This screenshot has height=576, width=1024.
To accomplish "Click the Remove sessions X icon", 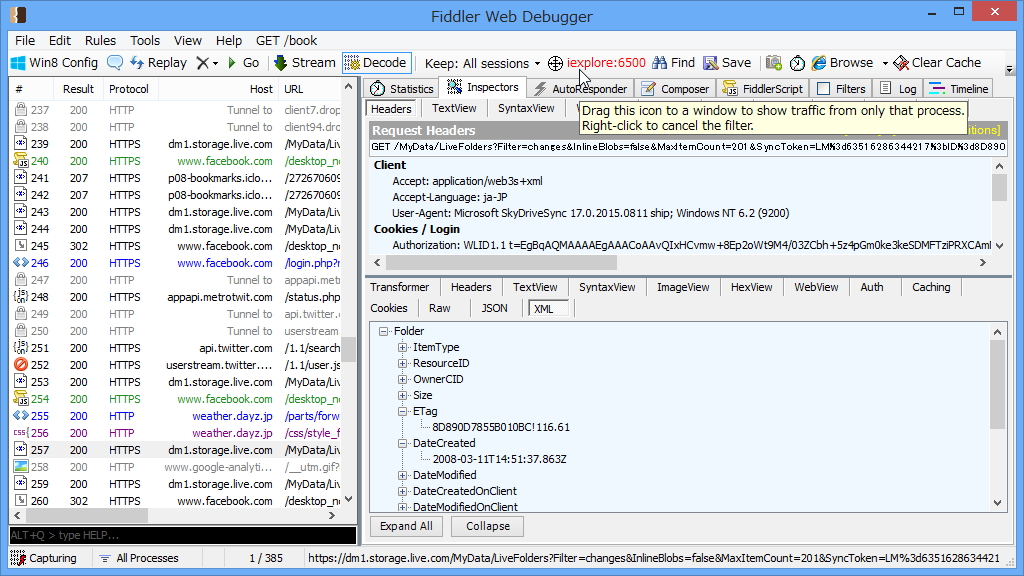I will pyautogui.click(x=203, y=63).
